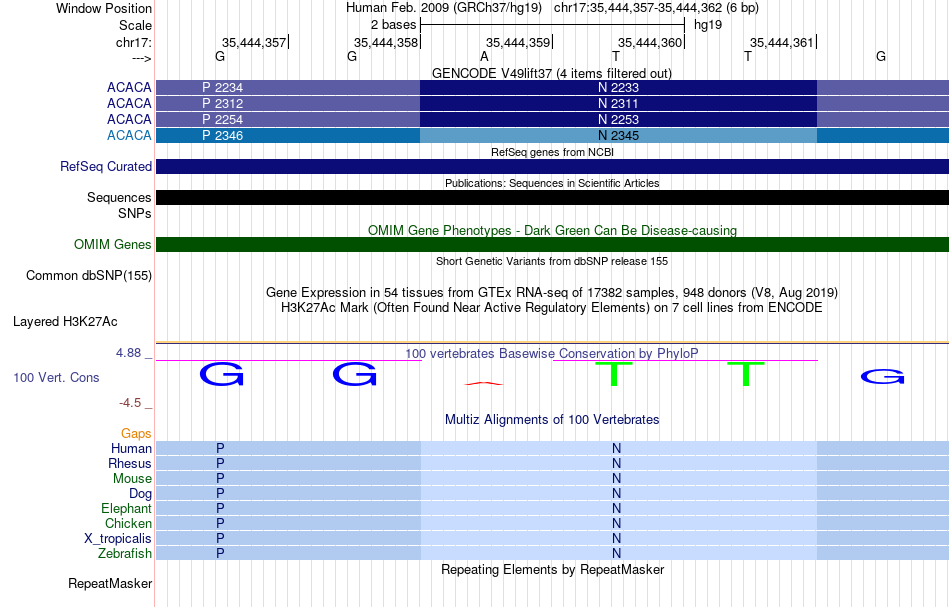
Task: Click the Layered H3K27Ac track label
Action: pyautogui.click(x=65, y=322)
